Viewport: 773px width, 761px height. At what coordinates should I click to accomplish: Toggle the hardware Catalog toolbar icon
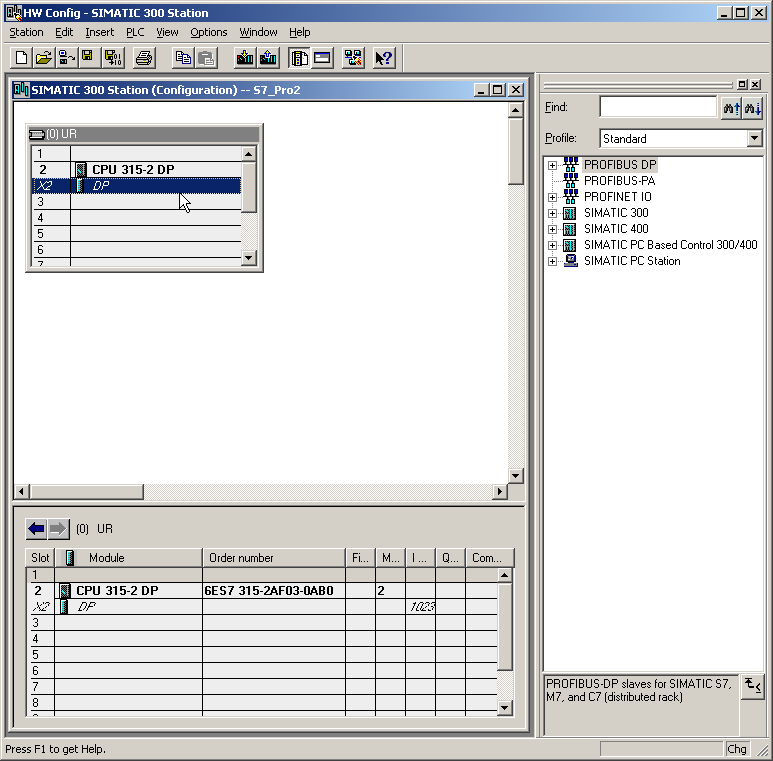[x=299, y=58]
